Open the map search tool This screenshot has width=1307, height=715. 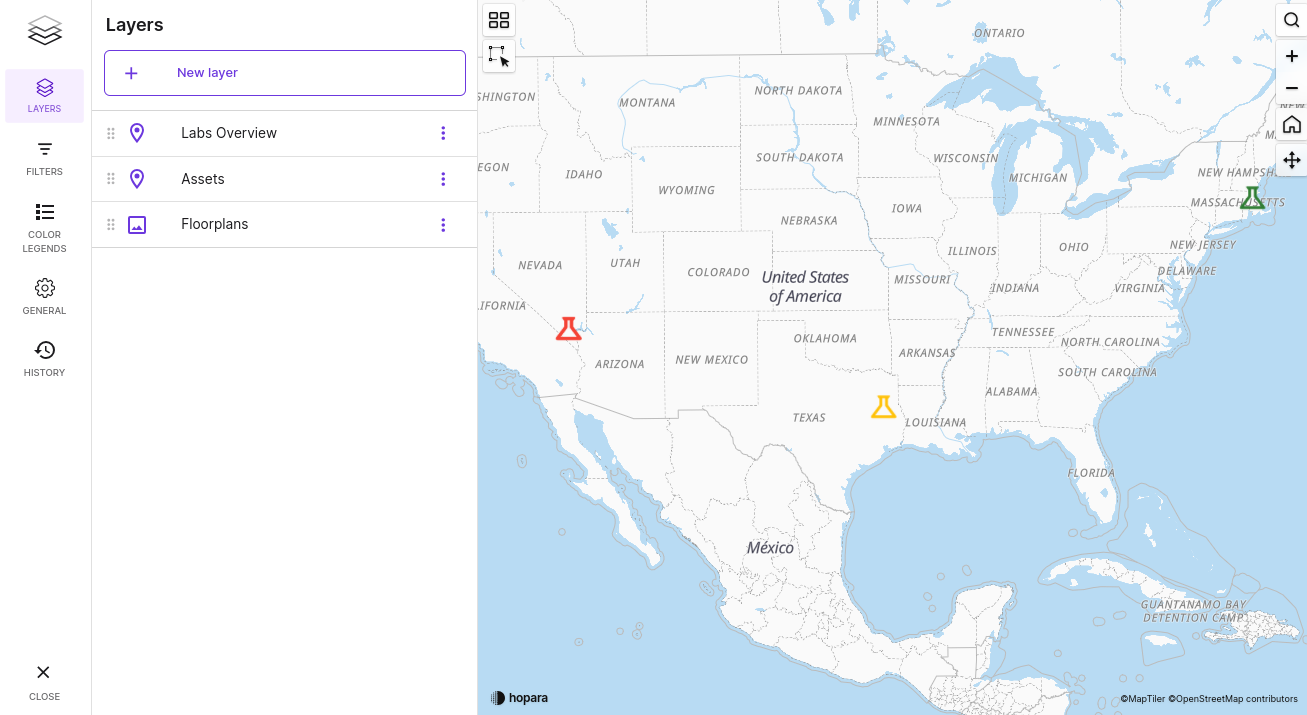[x=1291, y=20]
